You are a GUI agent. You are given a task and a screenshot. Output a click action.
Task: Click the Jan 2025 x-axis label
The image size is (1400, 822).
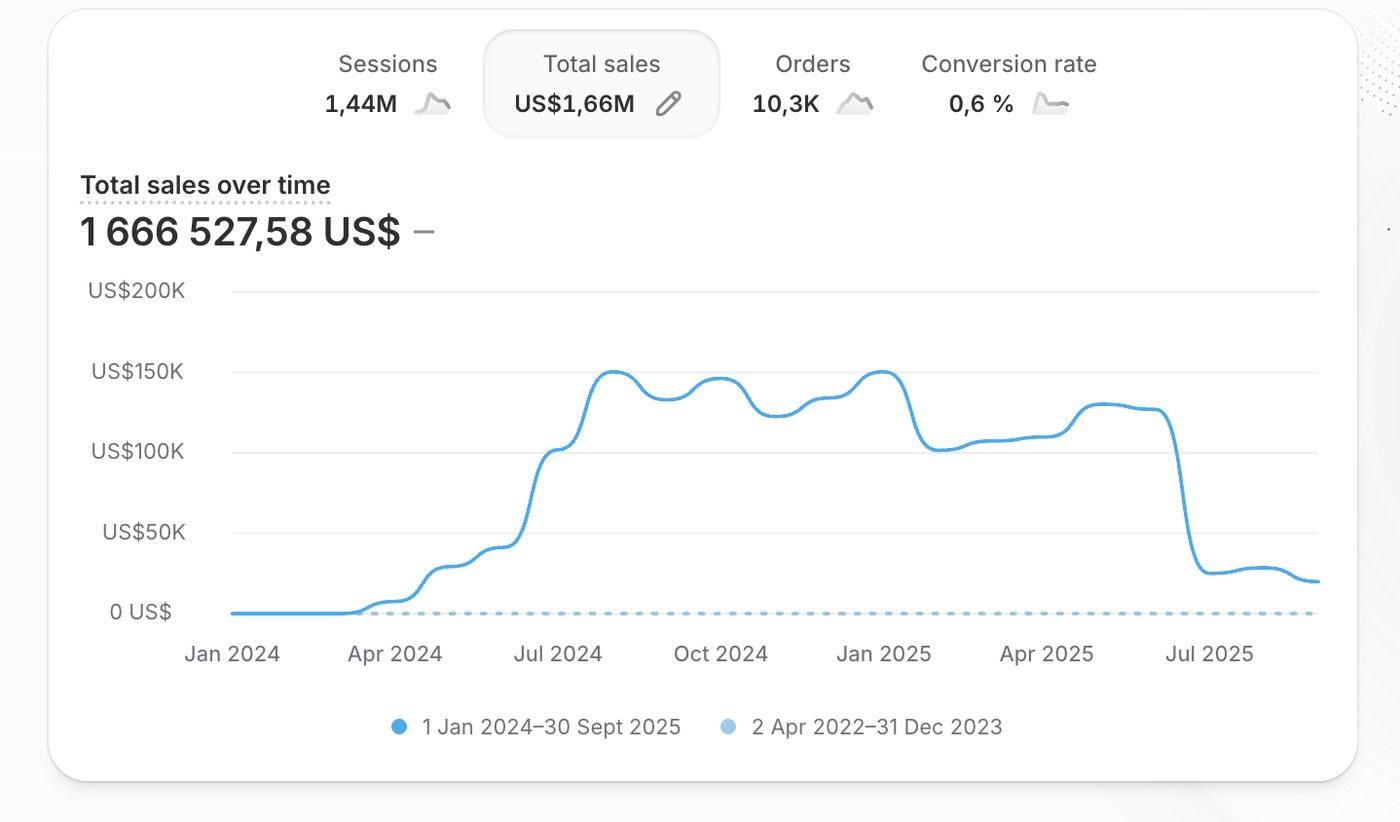[x=884, y=654]
